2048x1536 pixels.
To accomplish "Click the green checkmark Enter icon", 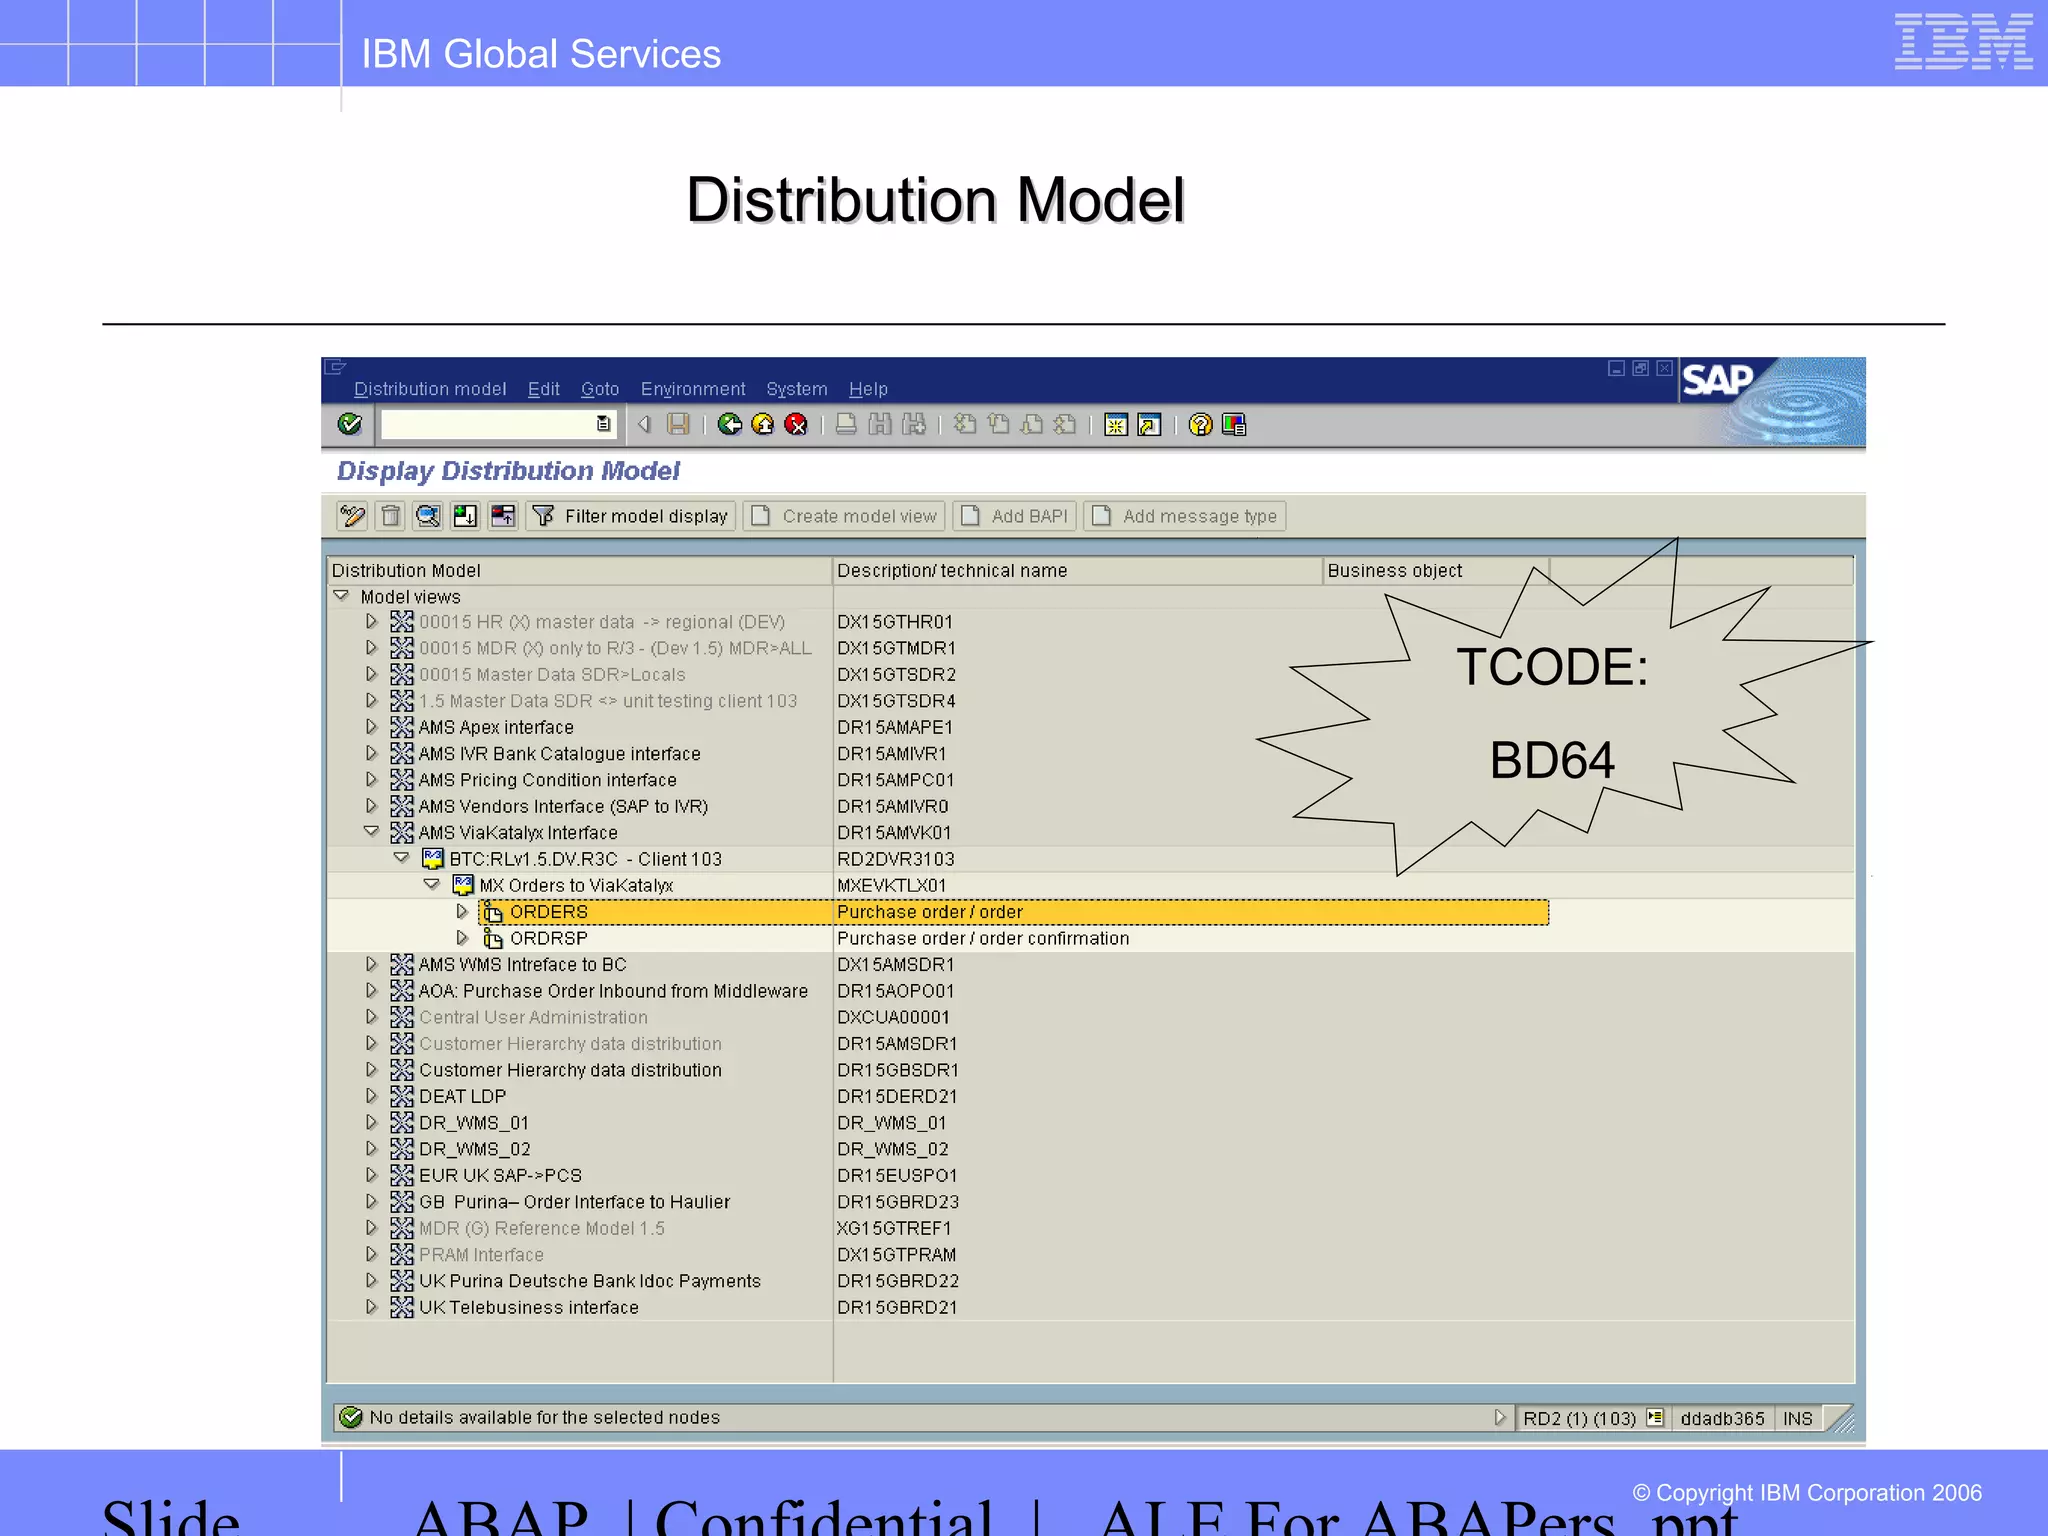I will [350, 424].
